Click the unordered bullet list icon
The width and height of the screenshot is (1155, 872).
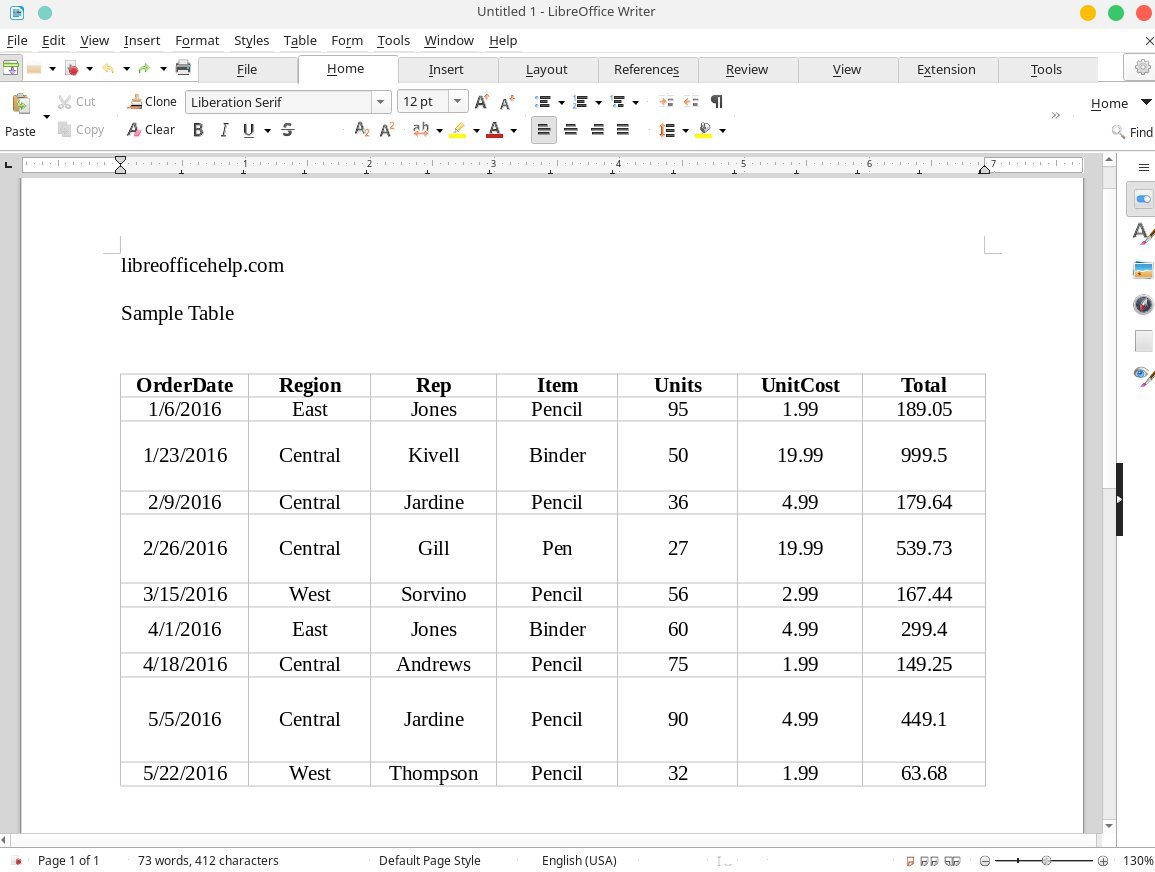click(543, 102)
